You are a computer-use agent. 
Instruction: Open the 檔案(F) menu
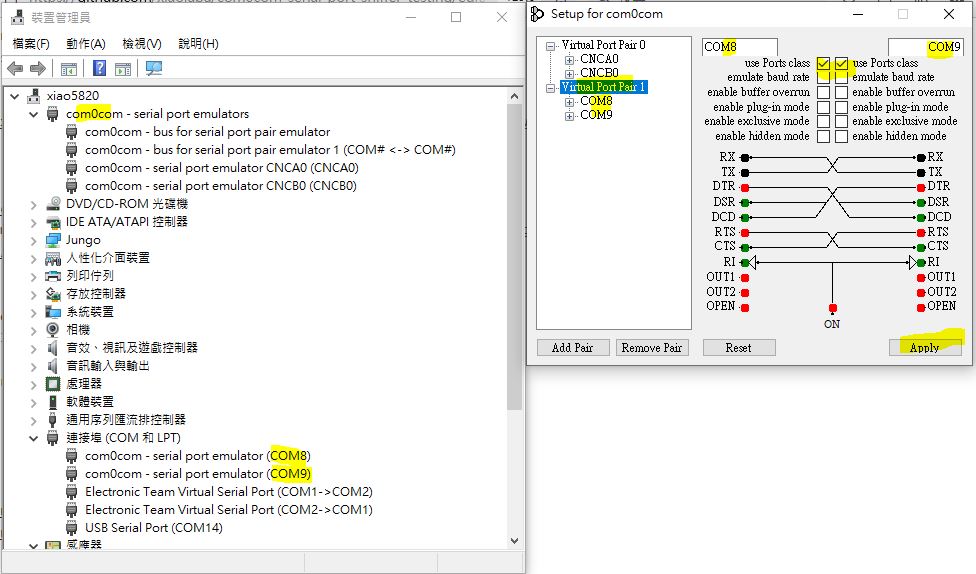pos(31,44)
